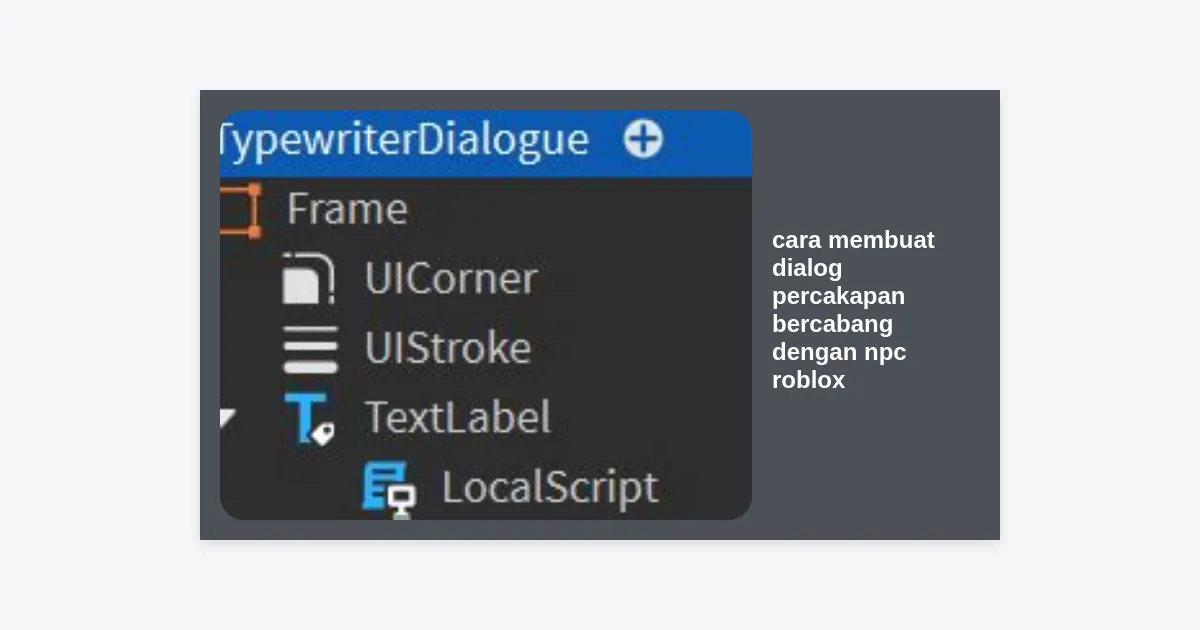Open the LocalScript item label
Viewport: 1200px width, 630px height.
[x=550, y=488]
